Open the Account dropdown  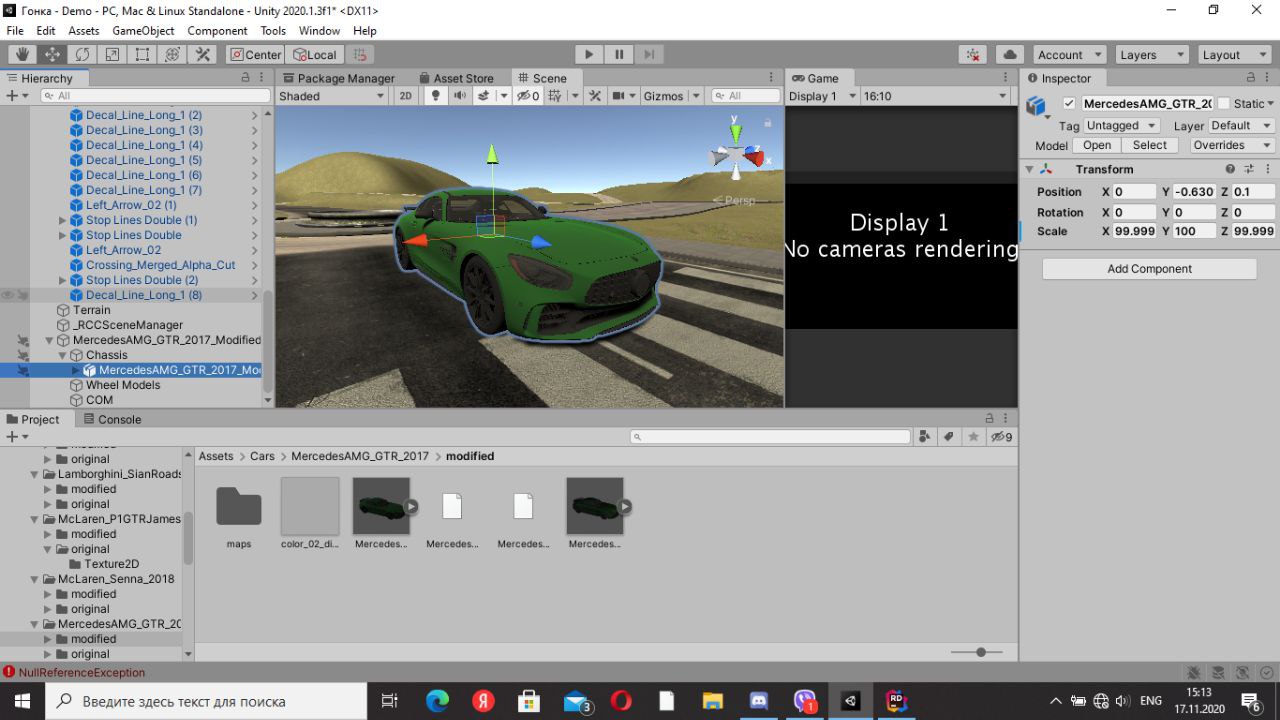pyautogui.click(x=1068, y=55)
